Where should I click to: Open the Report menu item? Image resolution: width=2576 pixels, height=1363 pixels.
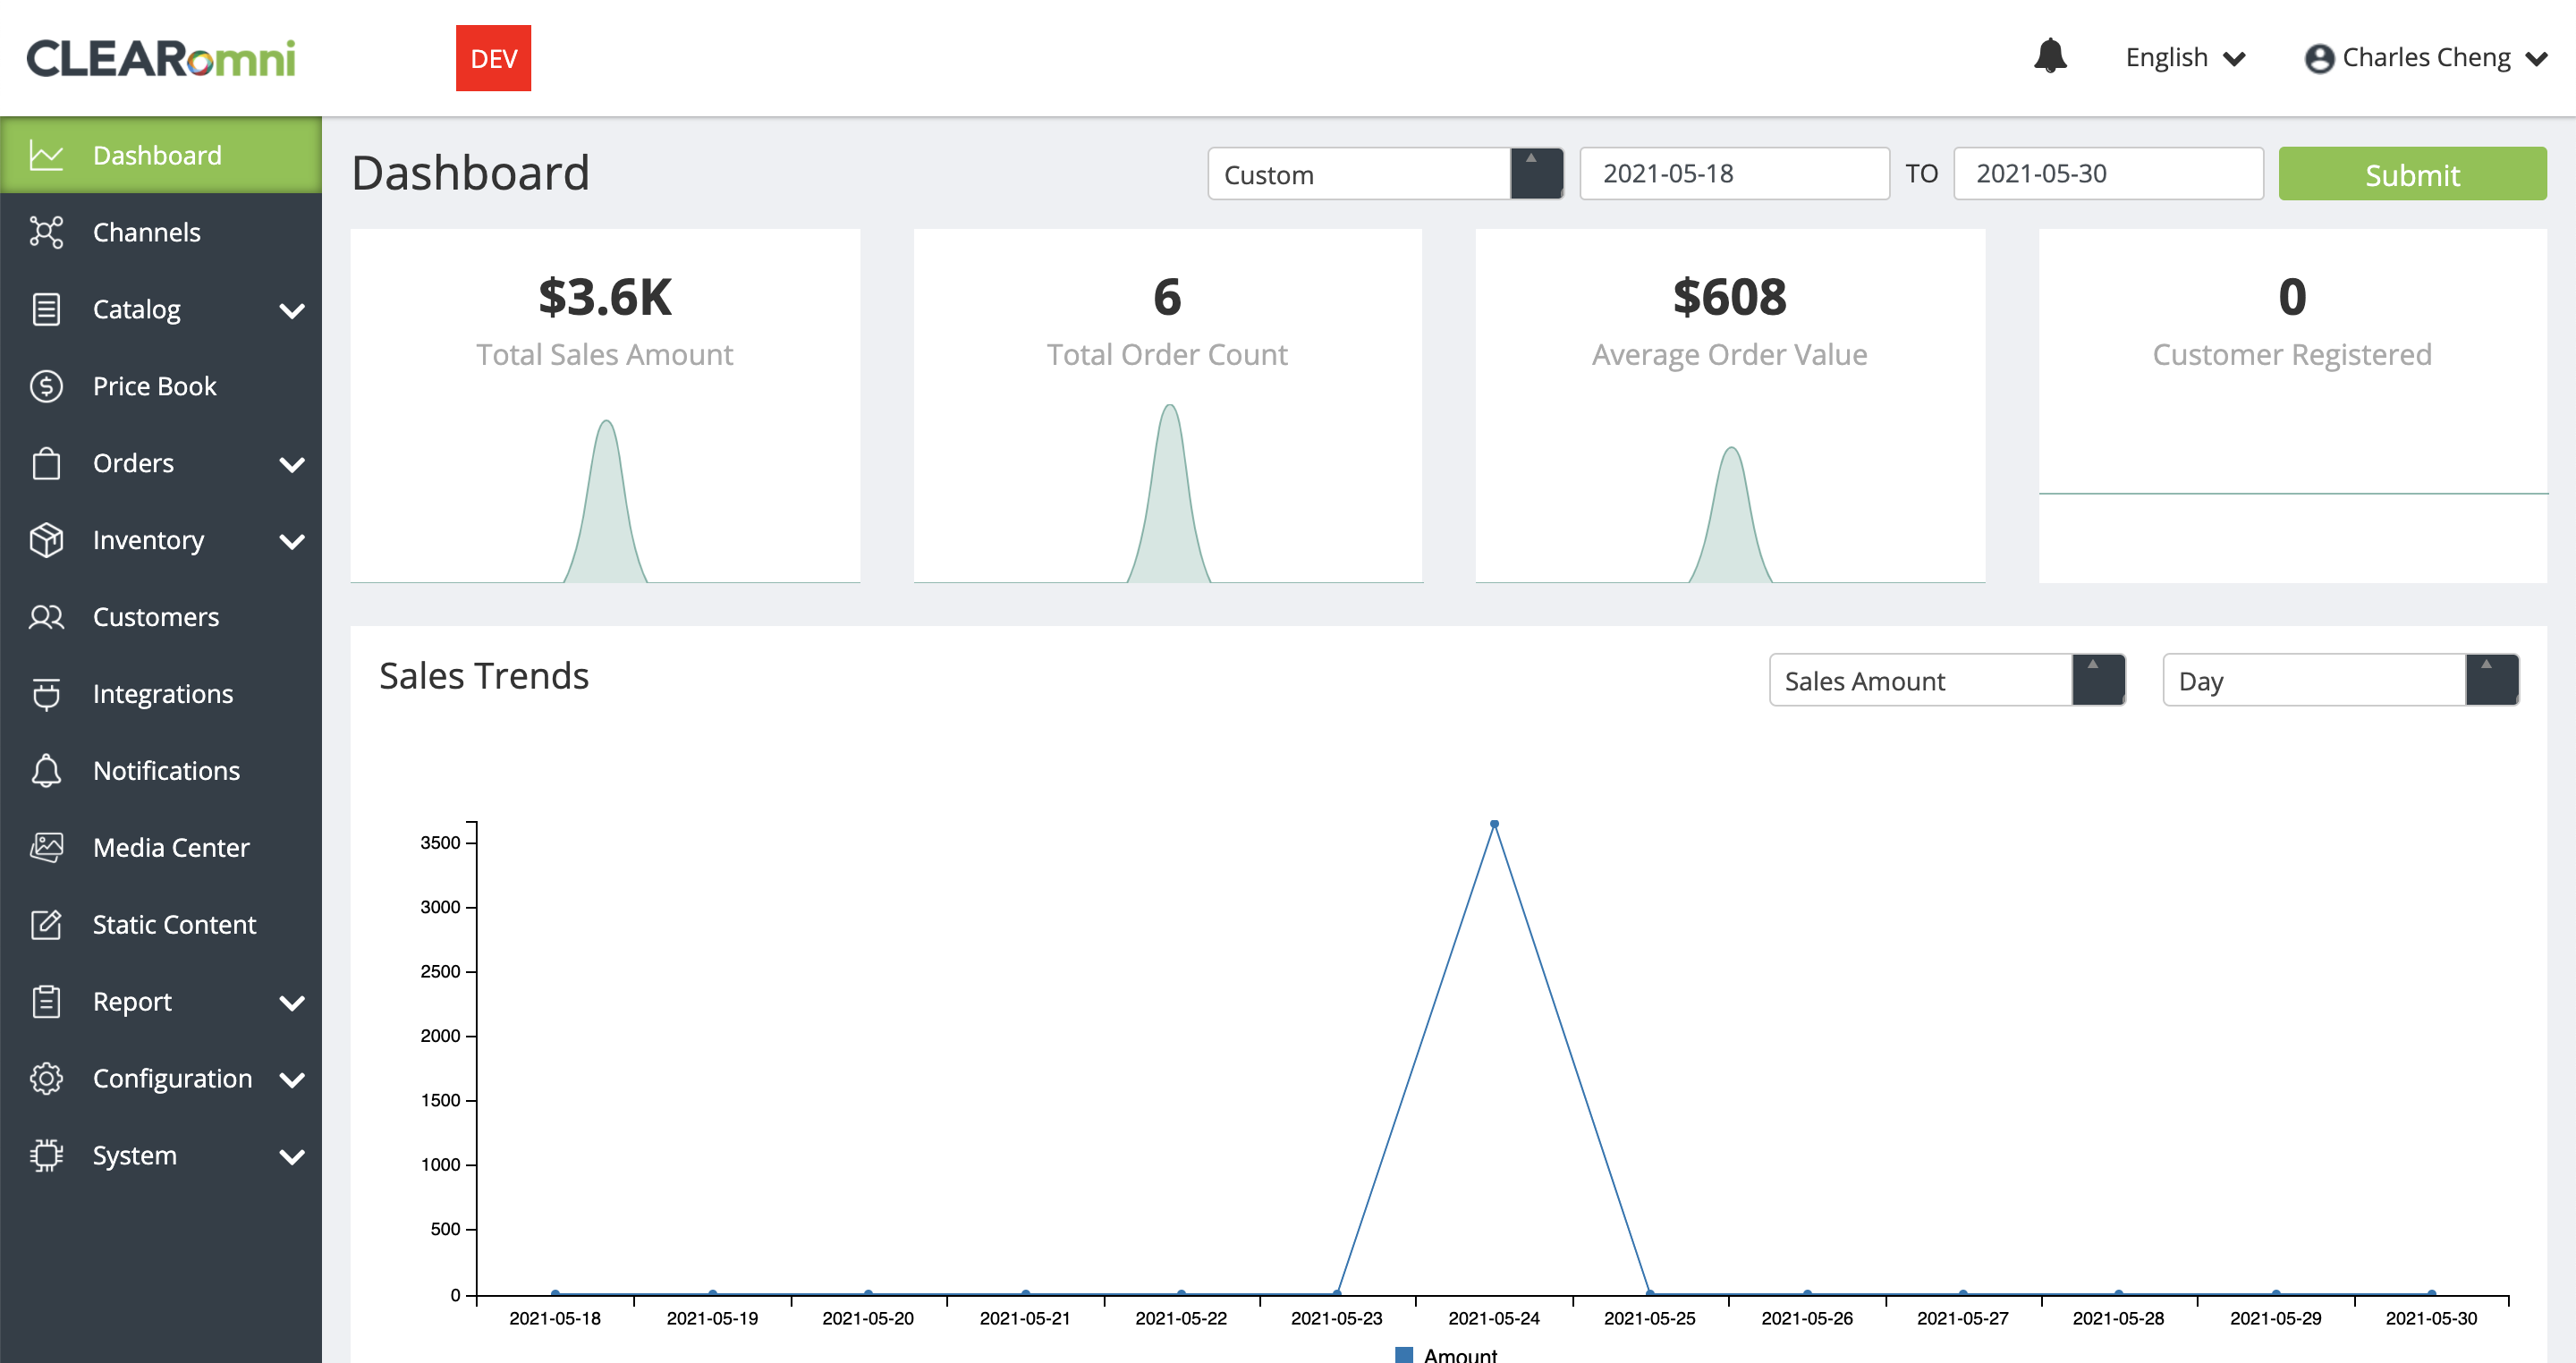coord(132,1002)
